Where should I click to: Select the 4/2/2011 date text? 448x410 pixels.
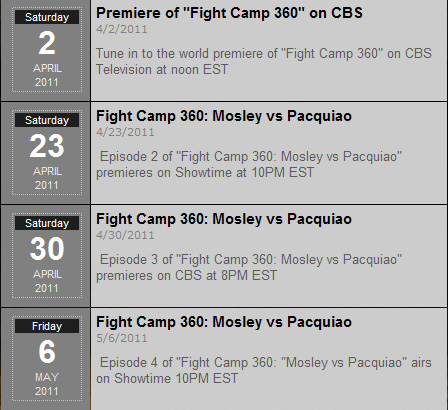click(x=122, y=29)
